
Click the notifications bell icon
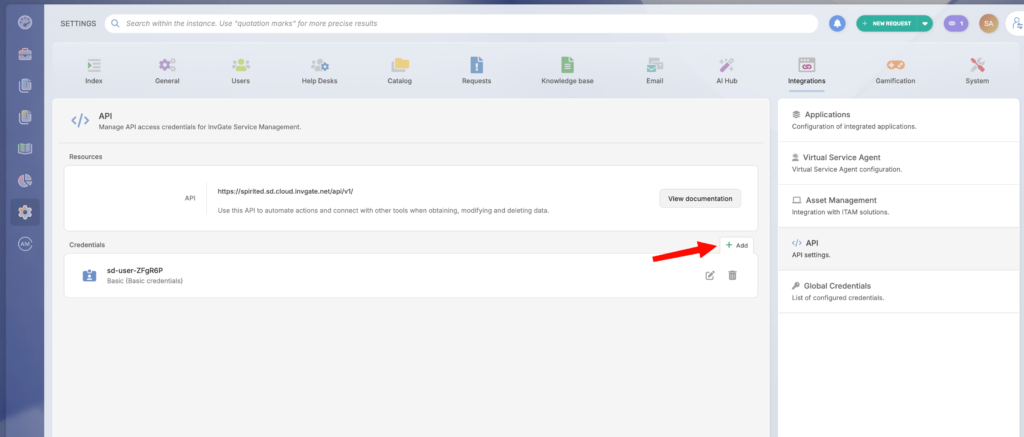[837, 24]
